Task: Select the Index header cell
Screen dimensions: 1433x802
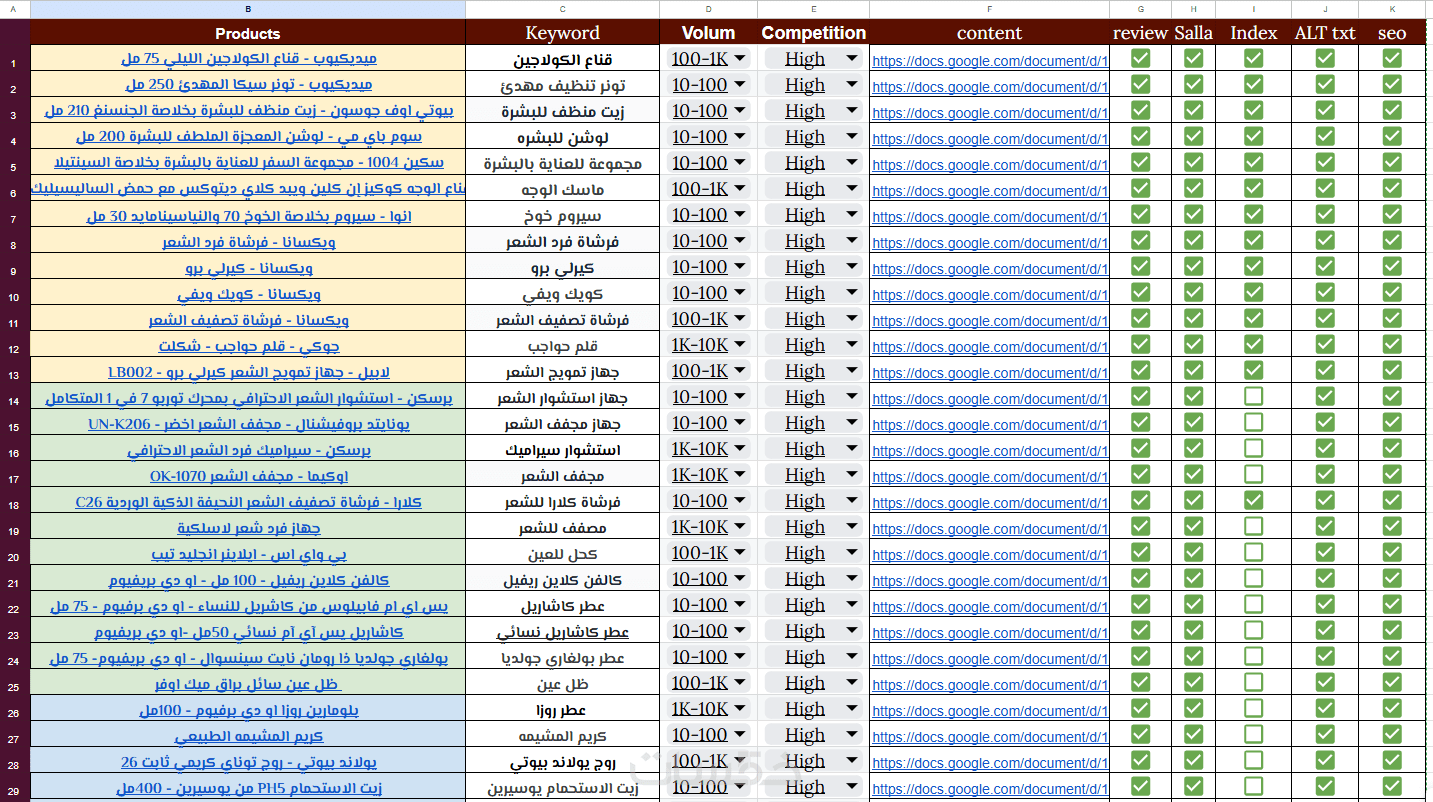Action: click(1253, 33)
